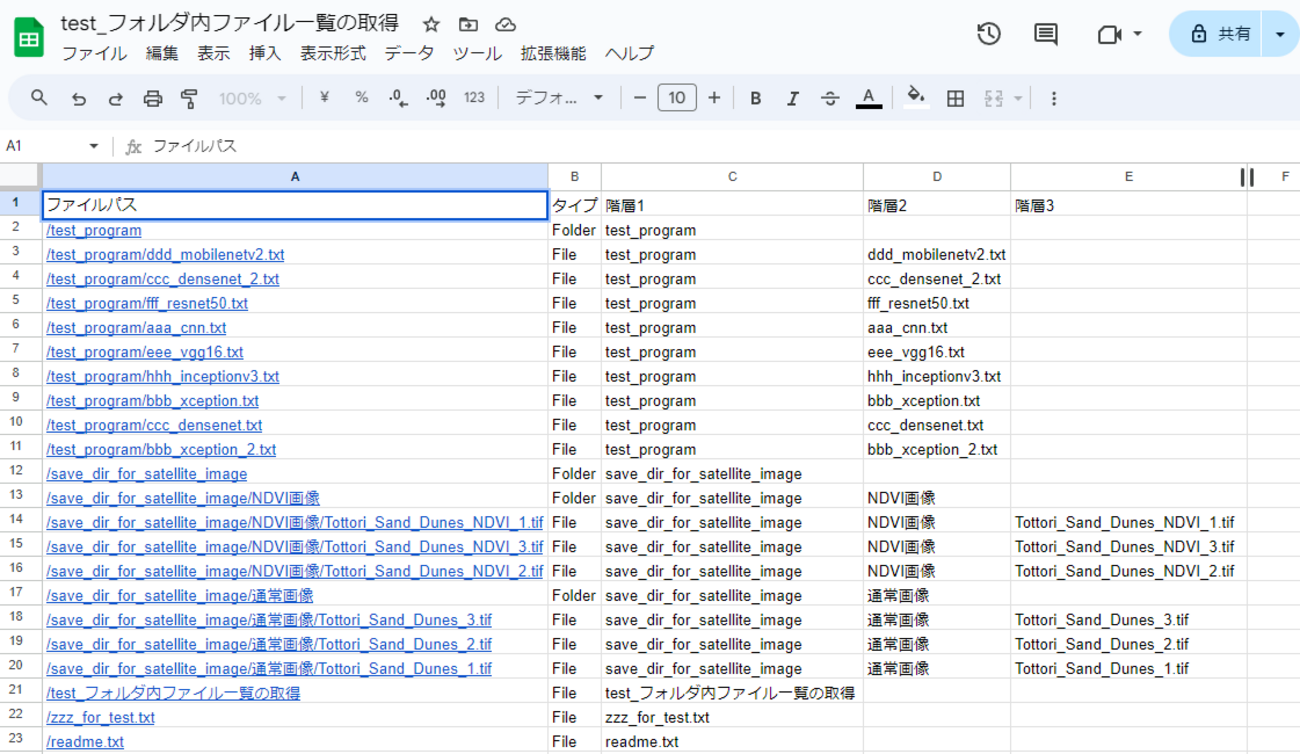Open the fill color picker

tap(915, 98)
